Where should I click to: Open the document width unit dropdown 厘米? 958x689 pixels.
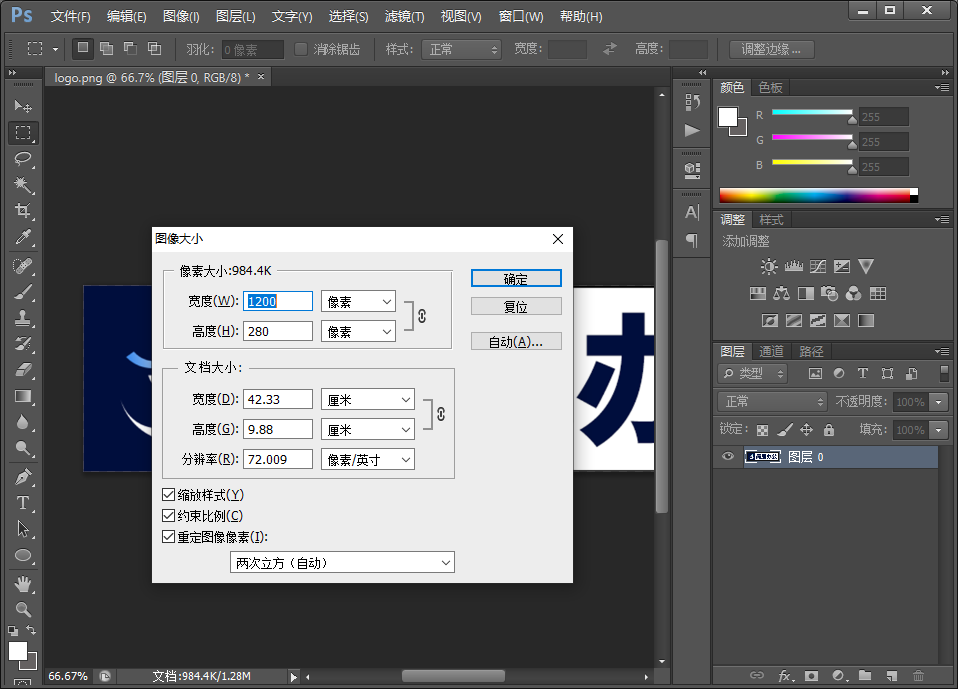coord(367,399)
